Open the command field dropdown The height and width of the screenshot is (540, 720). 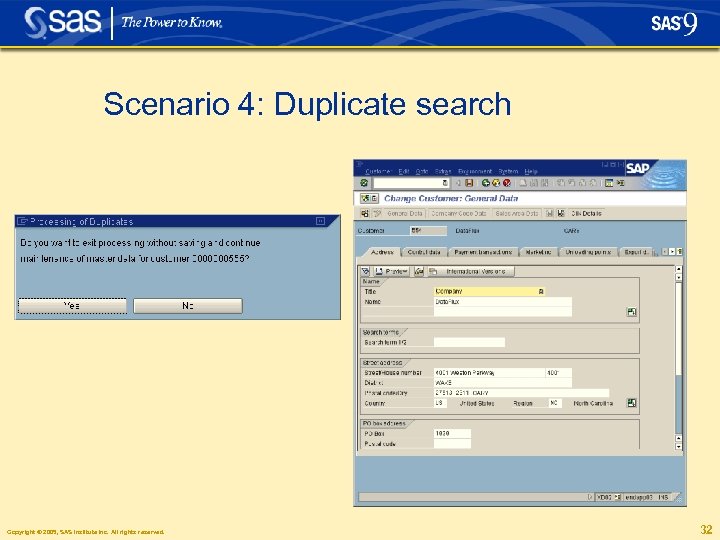[445, 183]
